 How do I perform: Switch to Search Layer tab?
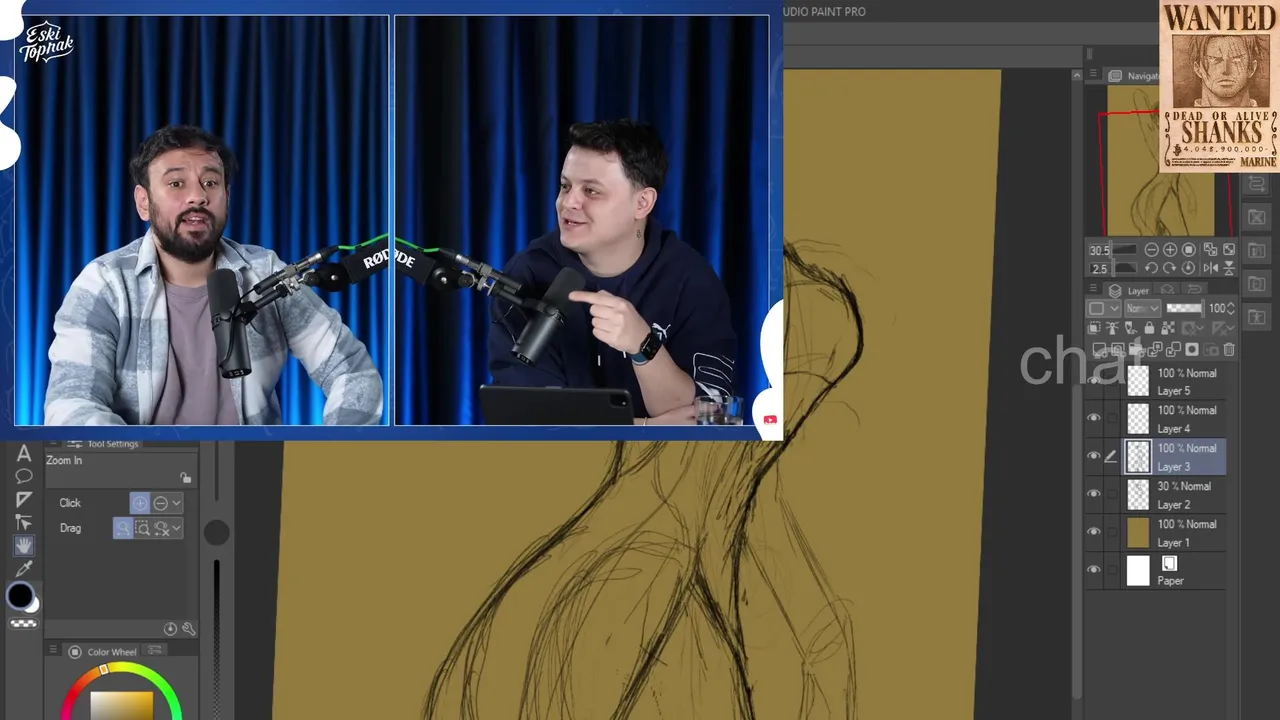(x=1167, y=289)
